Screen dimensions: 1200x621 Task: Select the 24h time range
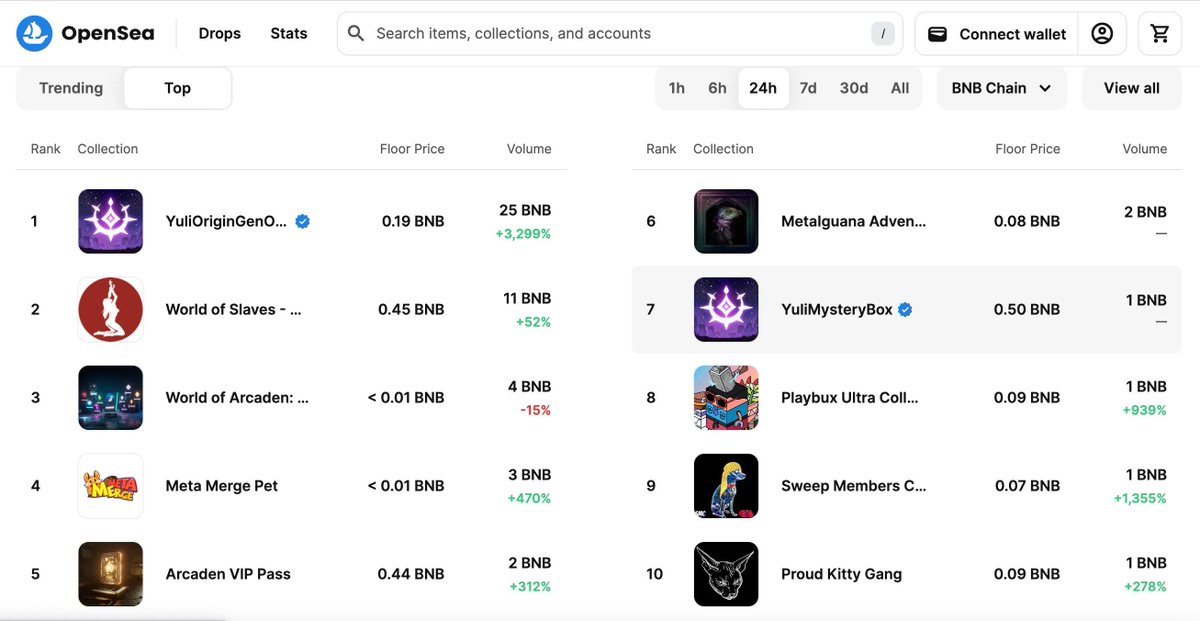pos(763,88)
